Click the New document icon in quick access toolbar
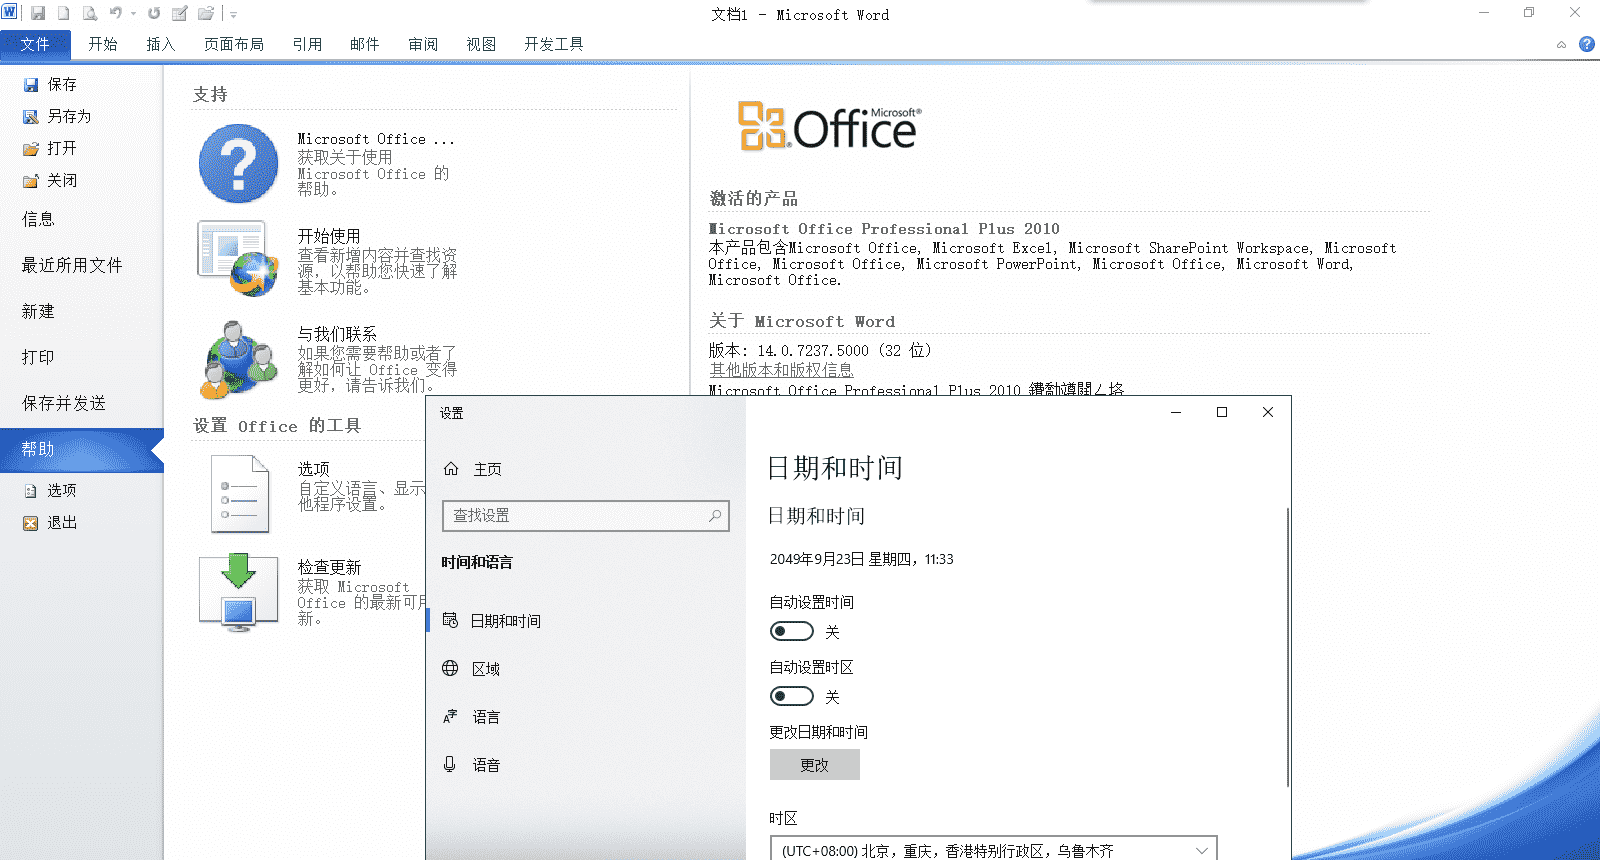Screen dimensions: 1600x860 coord(64,14)
